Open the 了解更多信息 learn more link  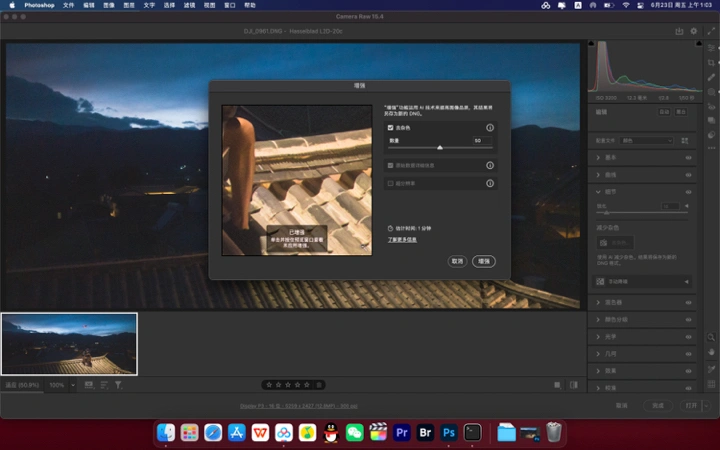click(402, 240)
